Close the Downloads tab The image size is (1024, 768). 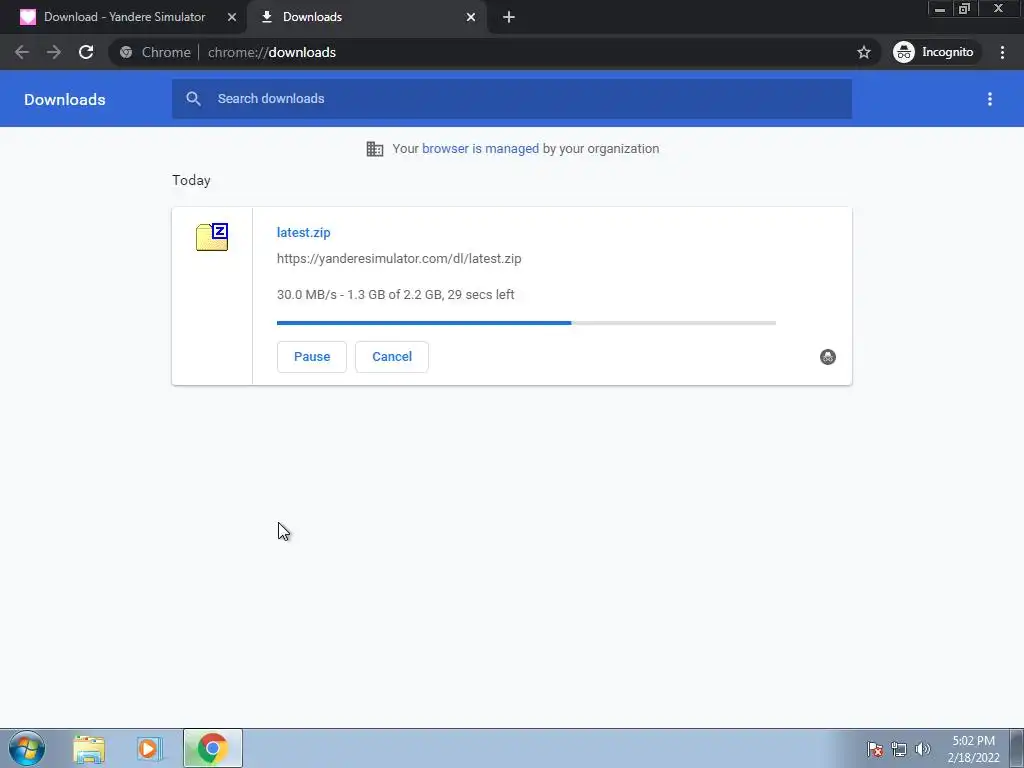point(471,17)
